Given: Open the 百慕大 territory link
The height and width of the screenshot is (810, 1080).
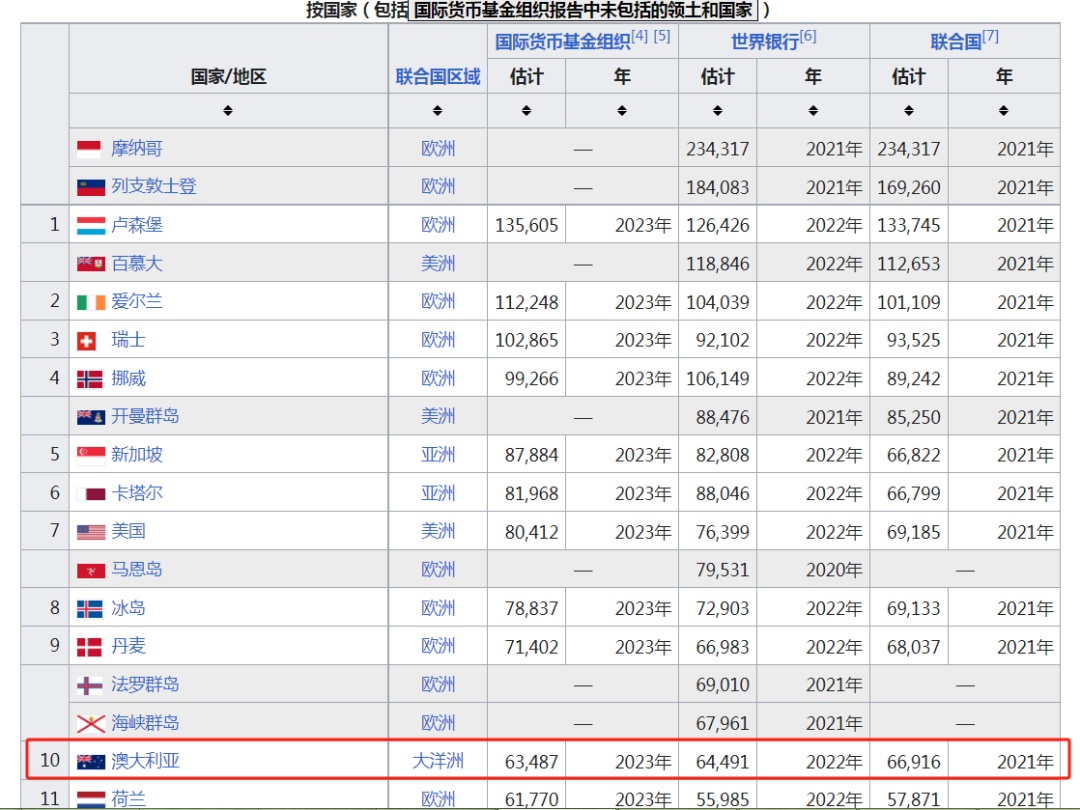Looking at the screenshot, I should click(137, 263).
